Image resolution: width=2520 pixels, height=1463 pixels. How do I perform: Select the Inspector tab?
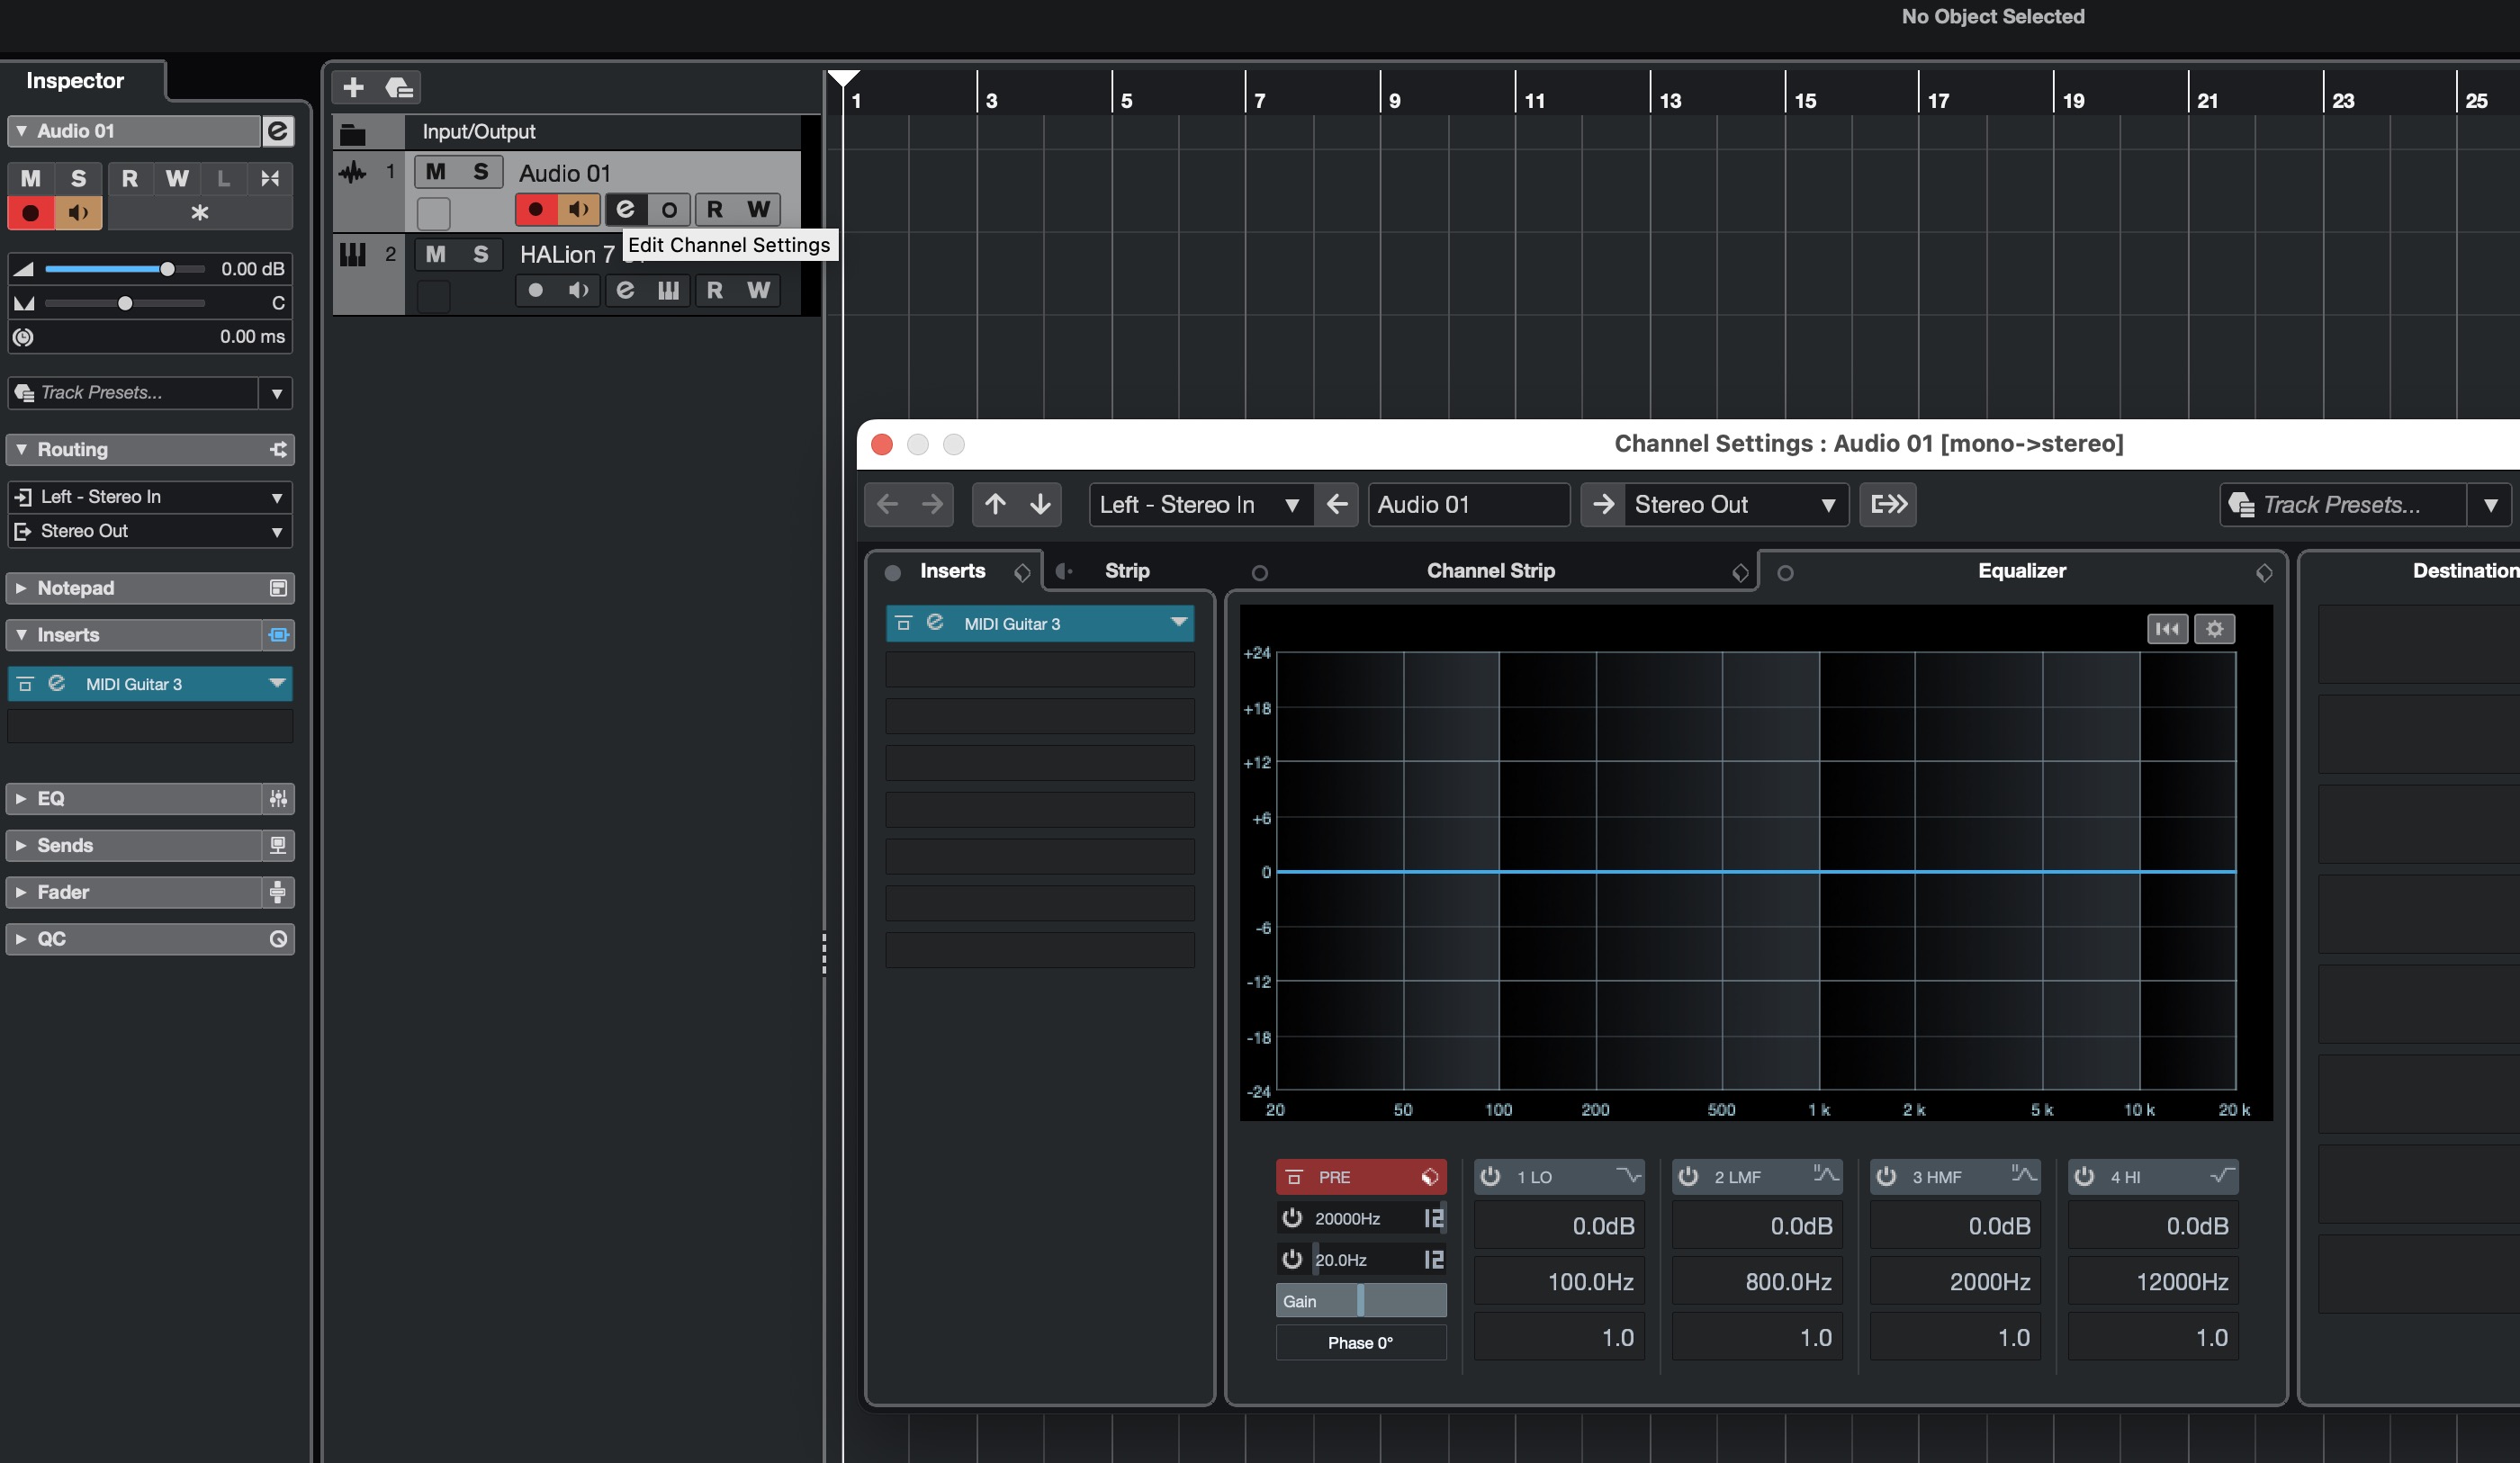[75, 81]
